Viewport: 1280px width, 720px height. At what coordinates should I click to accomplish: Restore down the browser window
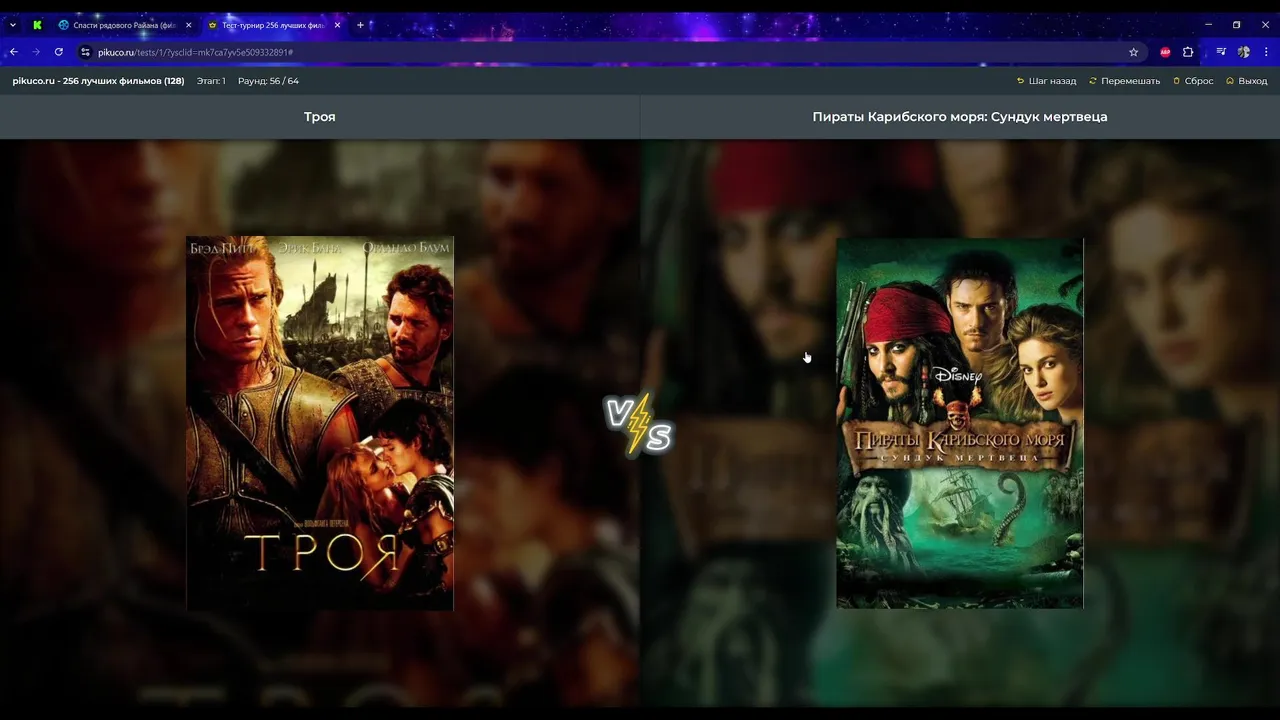(1236, 25)
